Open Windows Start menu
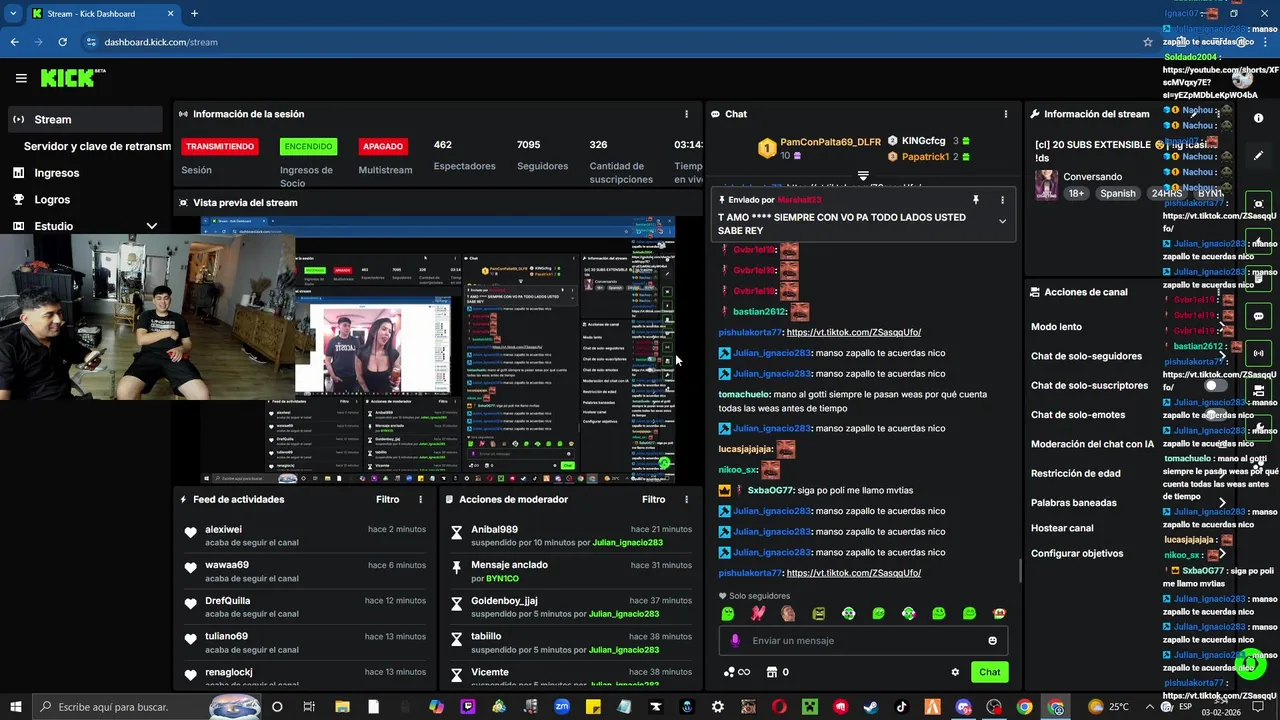The height and width of the screenshot is (720, 1280). (16, 707)
